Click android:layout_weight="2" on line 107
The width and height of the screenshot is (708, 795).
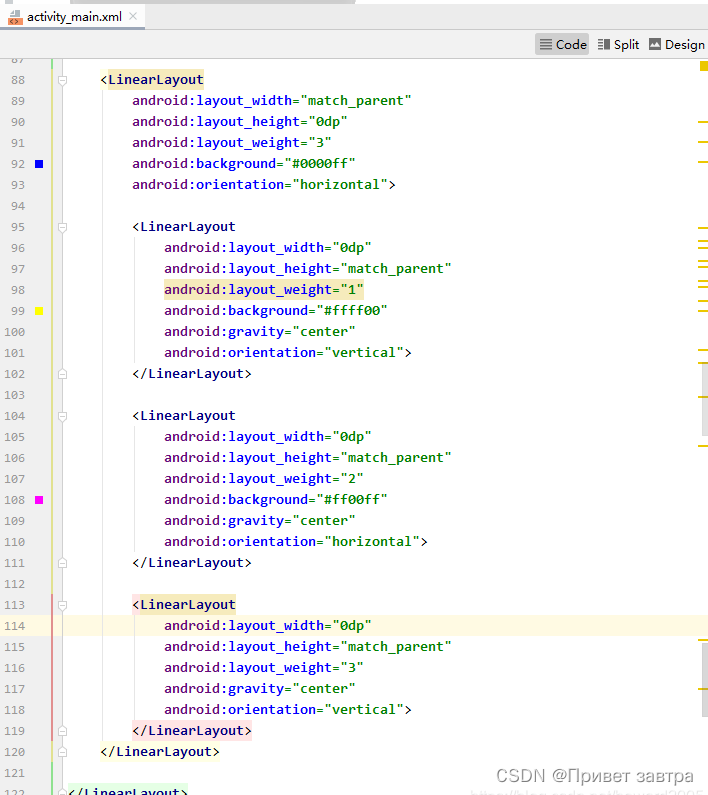264,479
